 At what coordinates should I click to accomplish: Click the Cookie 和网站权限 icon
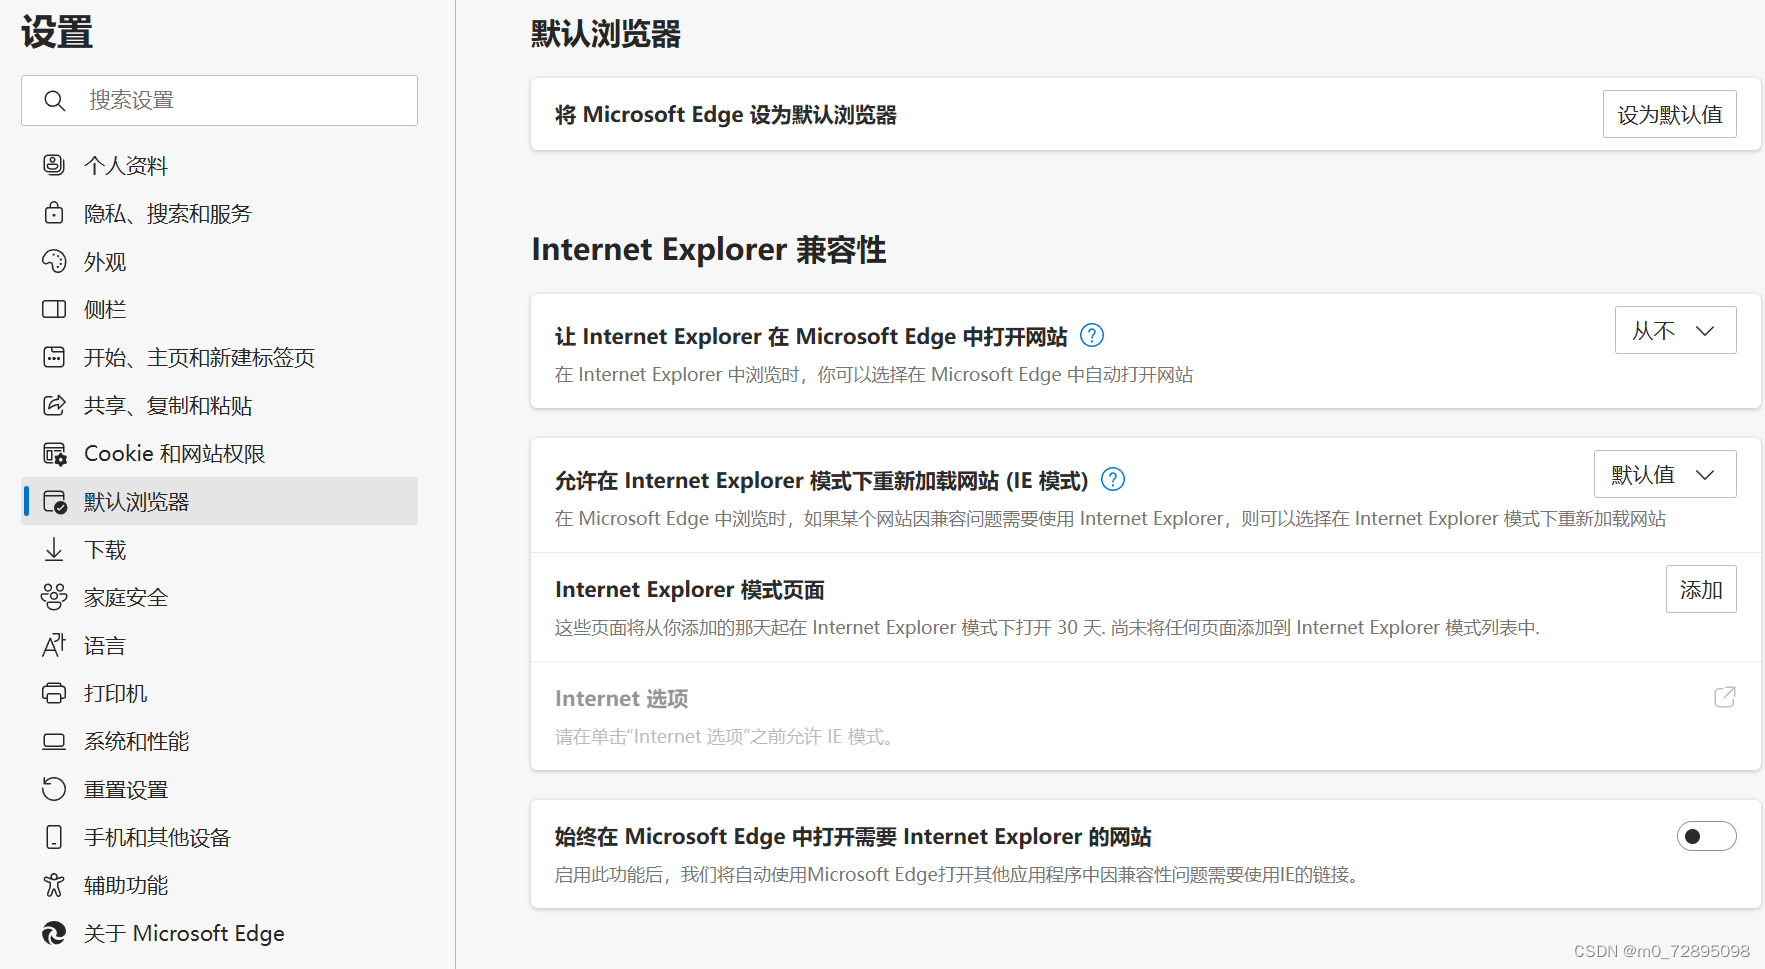click(54, 453)
